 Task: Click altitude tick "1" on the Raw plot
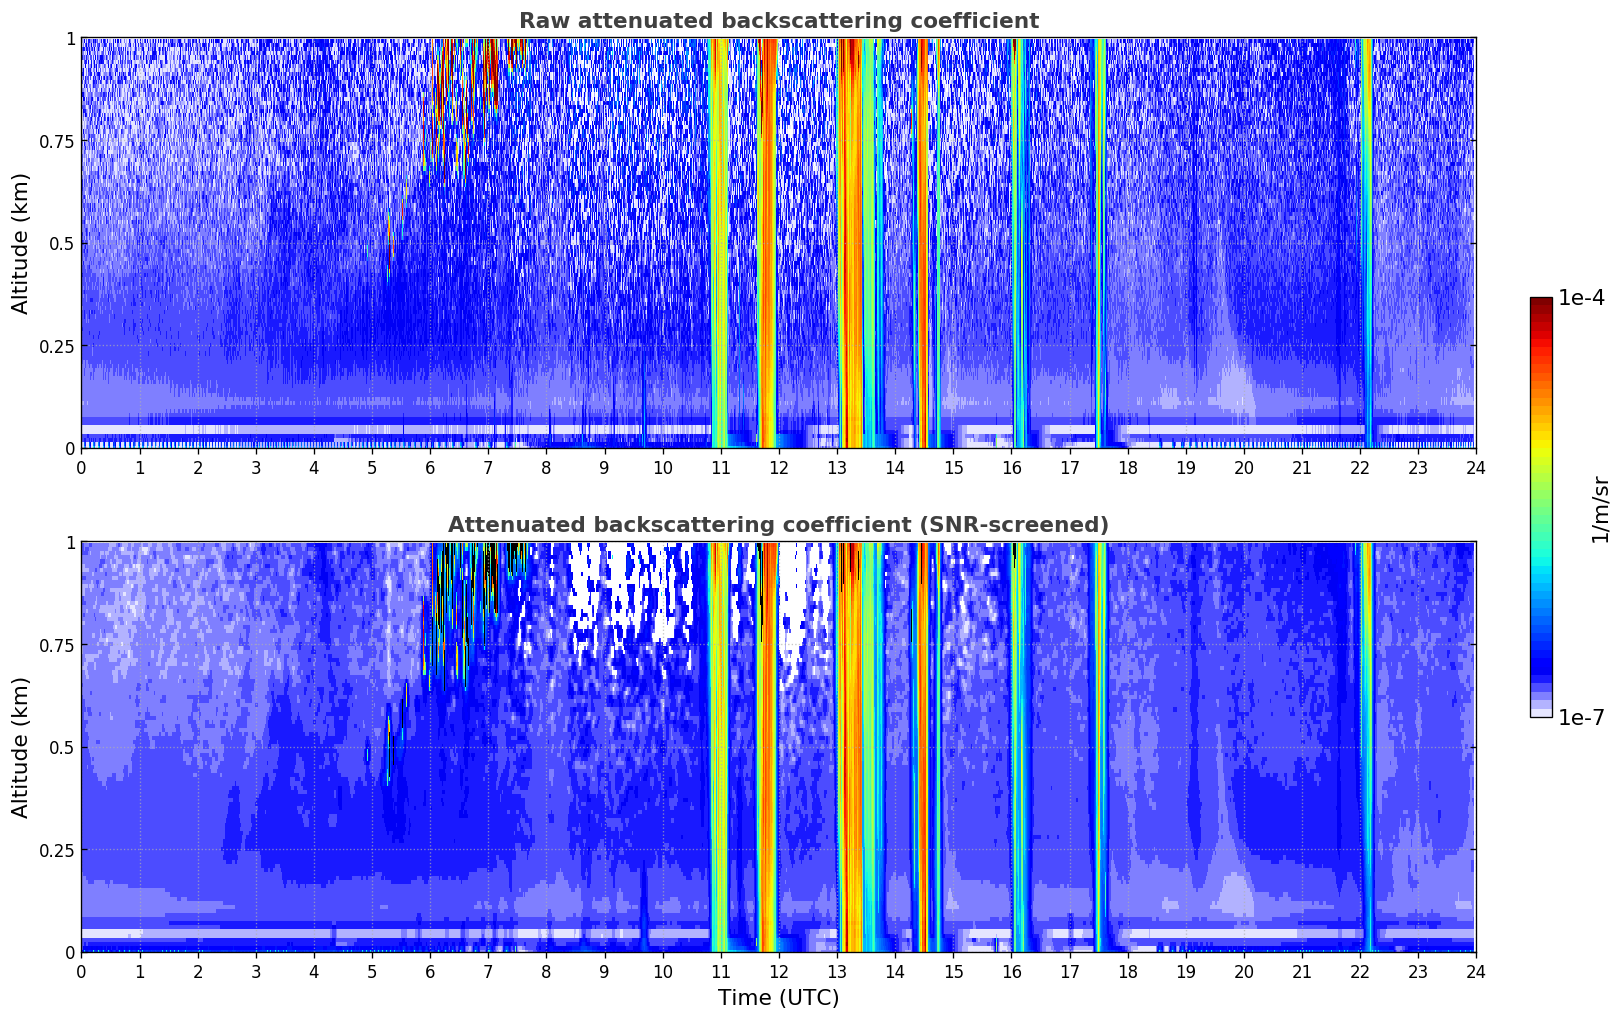(69, 39)
